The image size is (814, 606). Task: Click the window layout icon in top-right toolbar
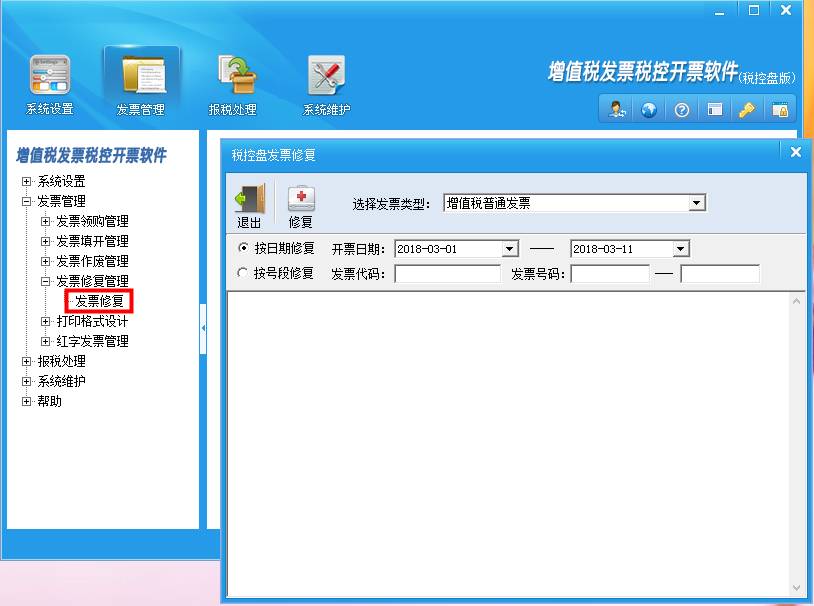coord(715,110)
